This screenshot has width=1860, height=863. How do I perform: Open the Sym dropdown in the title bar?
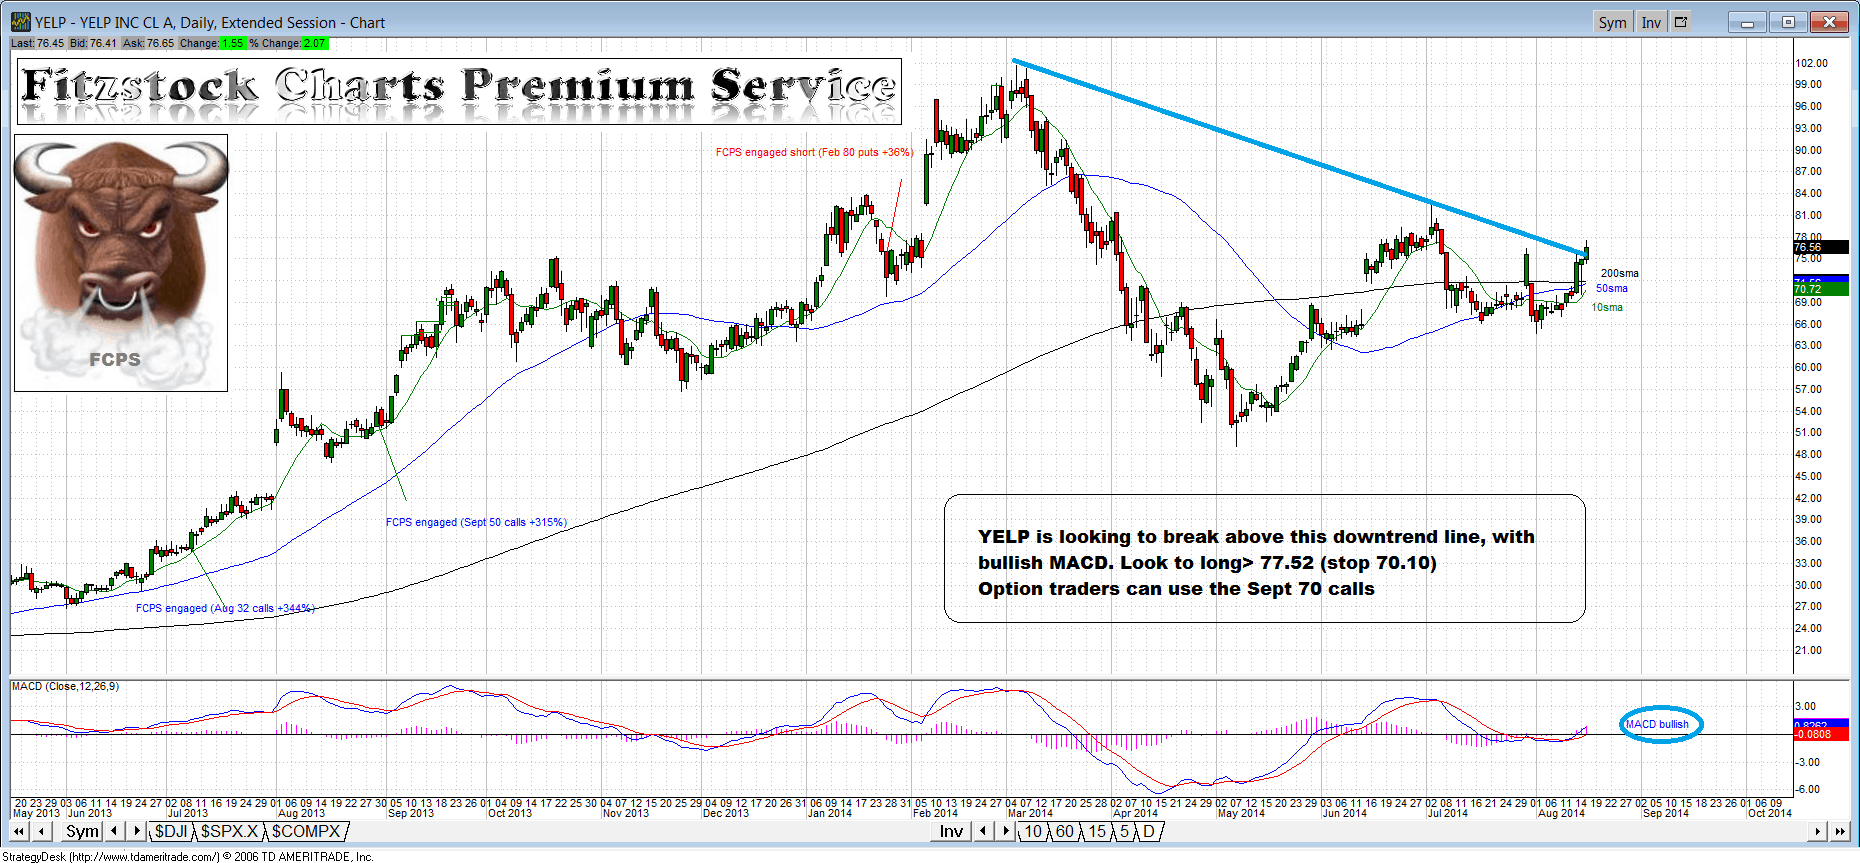1611,22
